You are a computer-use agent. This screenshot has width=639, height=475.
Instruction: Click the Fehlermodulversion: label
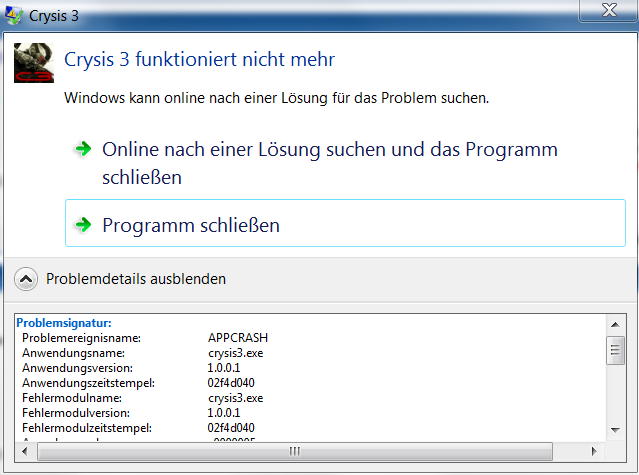pyautogui.click(x=76, y=413)
